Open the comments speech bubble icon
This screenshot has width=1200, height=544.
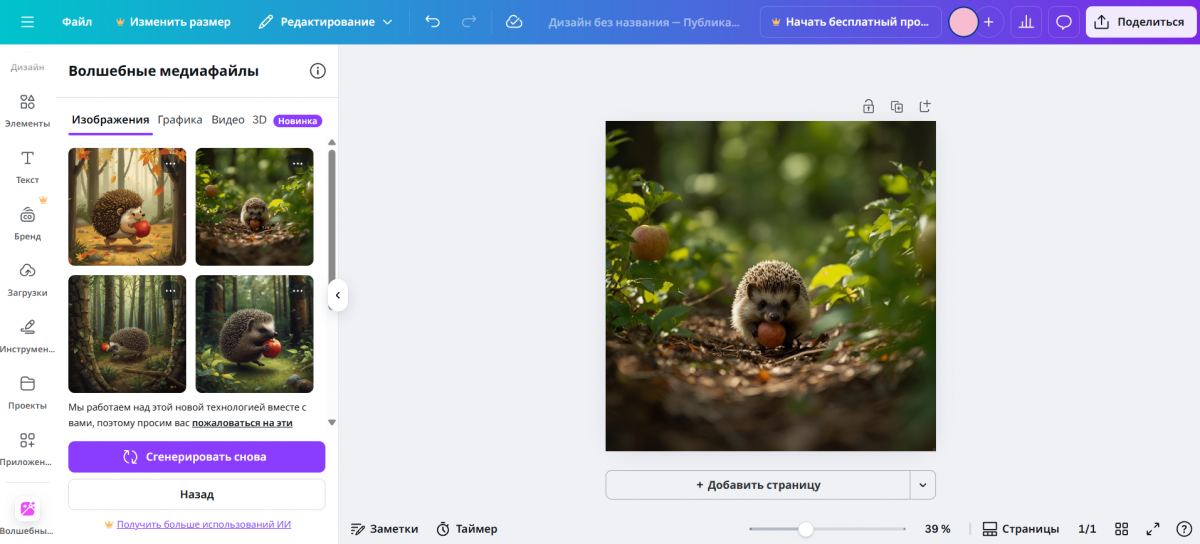1064,22
